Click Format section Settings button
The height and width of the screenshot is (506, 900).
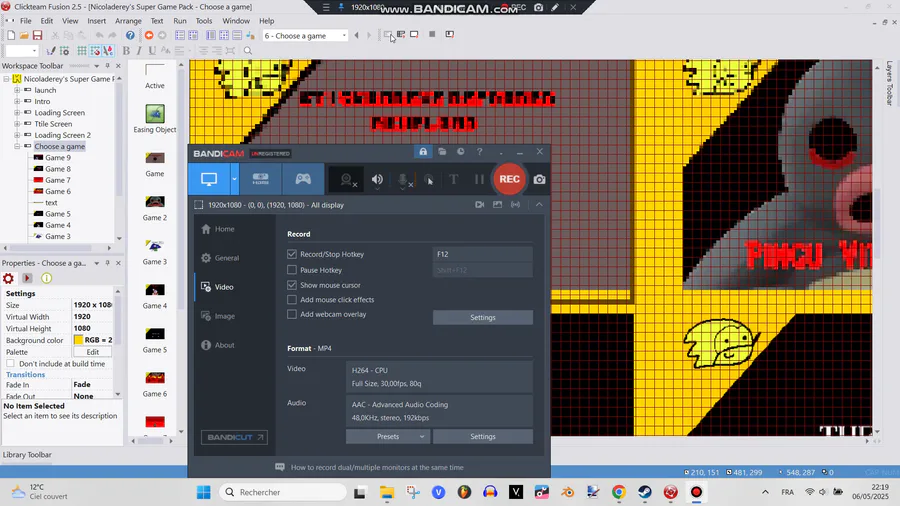click(x=483, y=437)
